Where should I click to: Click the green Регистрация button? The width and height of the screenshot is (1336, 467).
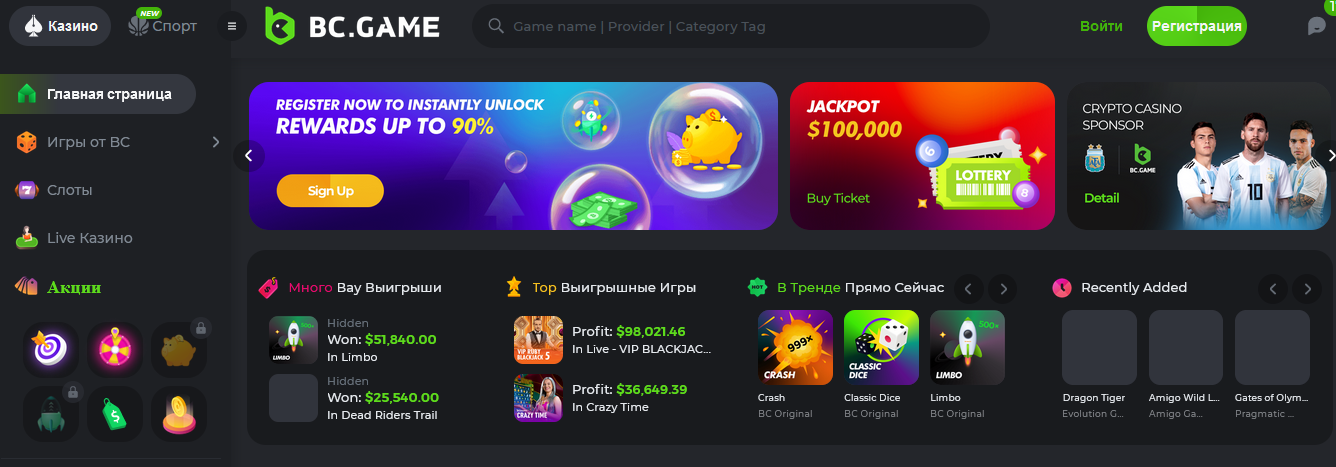(1197, 26)
